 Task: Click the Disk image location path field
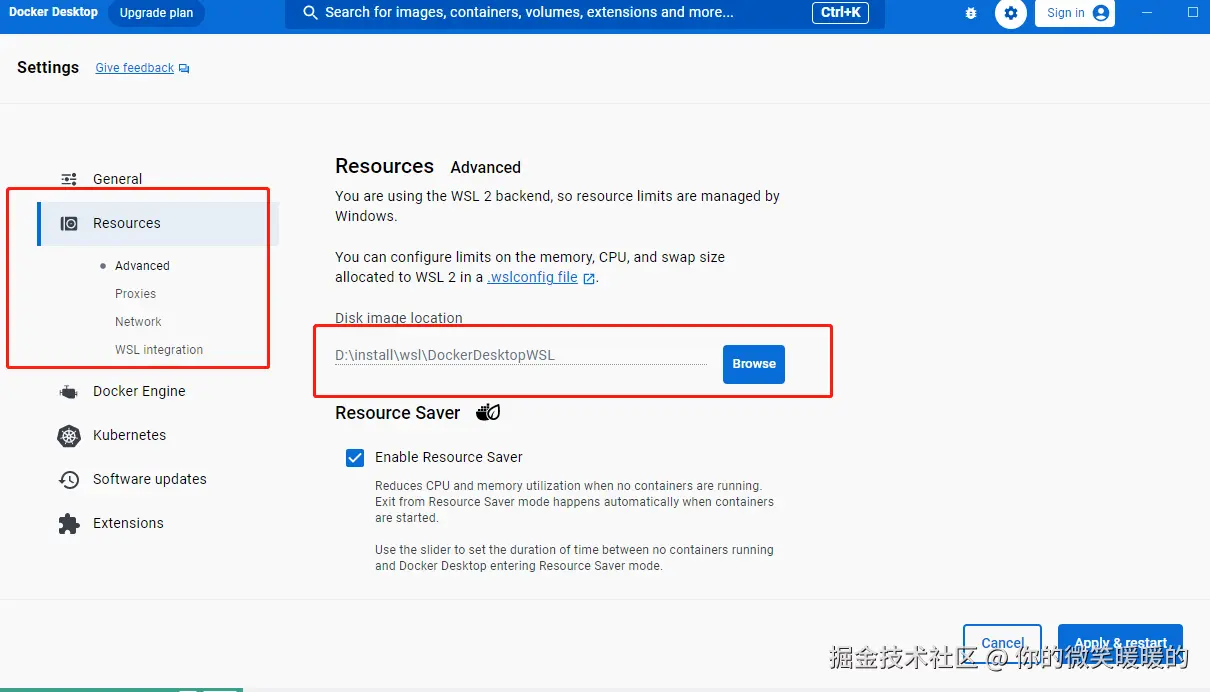(x=520, y=355)
